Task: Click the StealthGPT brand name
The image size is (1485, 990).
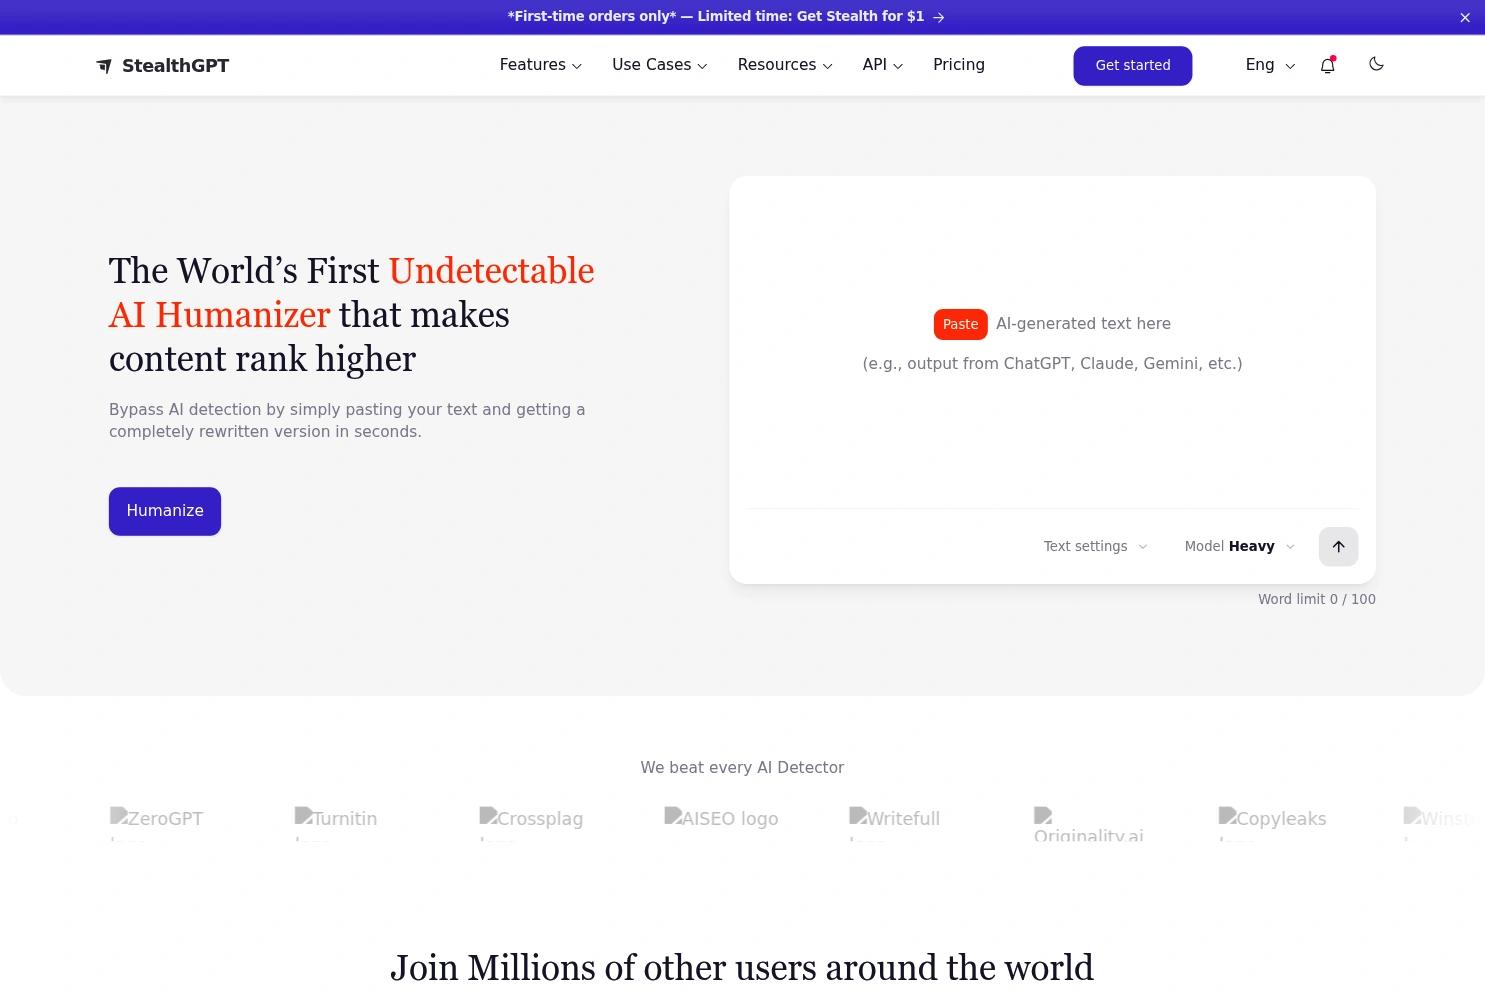Action: pyautogui.click(x=175, y=66)
